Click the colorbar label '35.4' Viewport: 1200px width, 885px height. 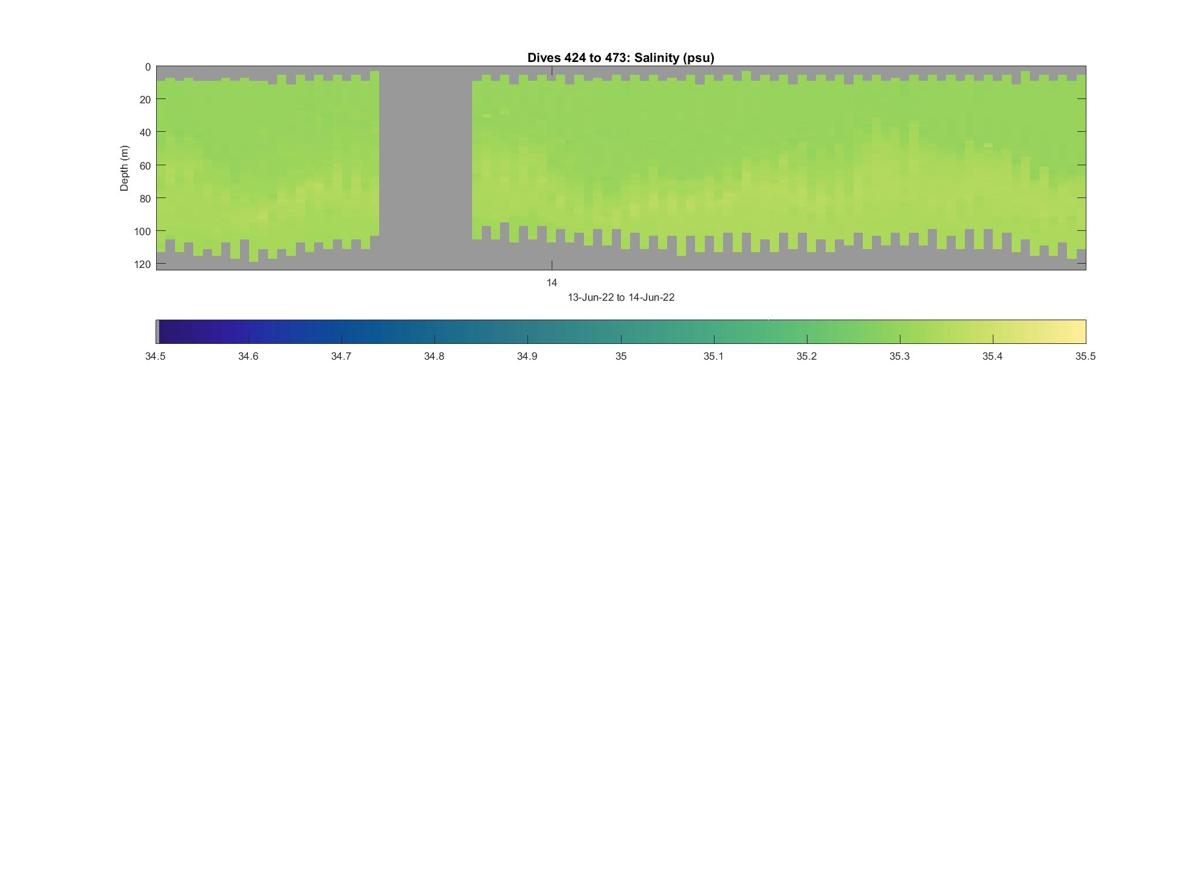click(992, 356)
